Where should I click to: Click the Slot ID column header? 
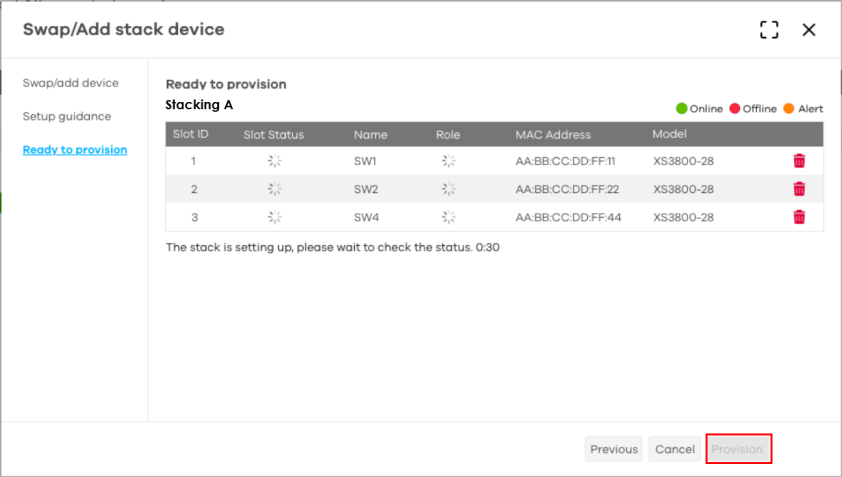point(193,135)
